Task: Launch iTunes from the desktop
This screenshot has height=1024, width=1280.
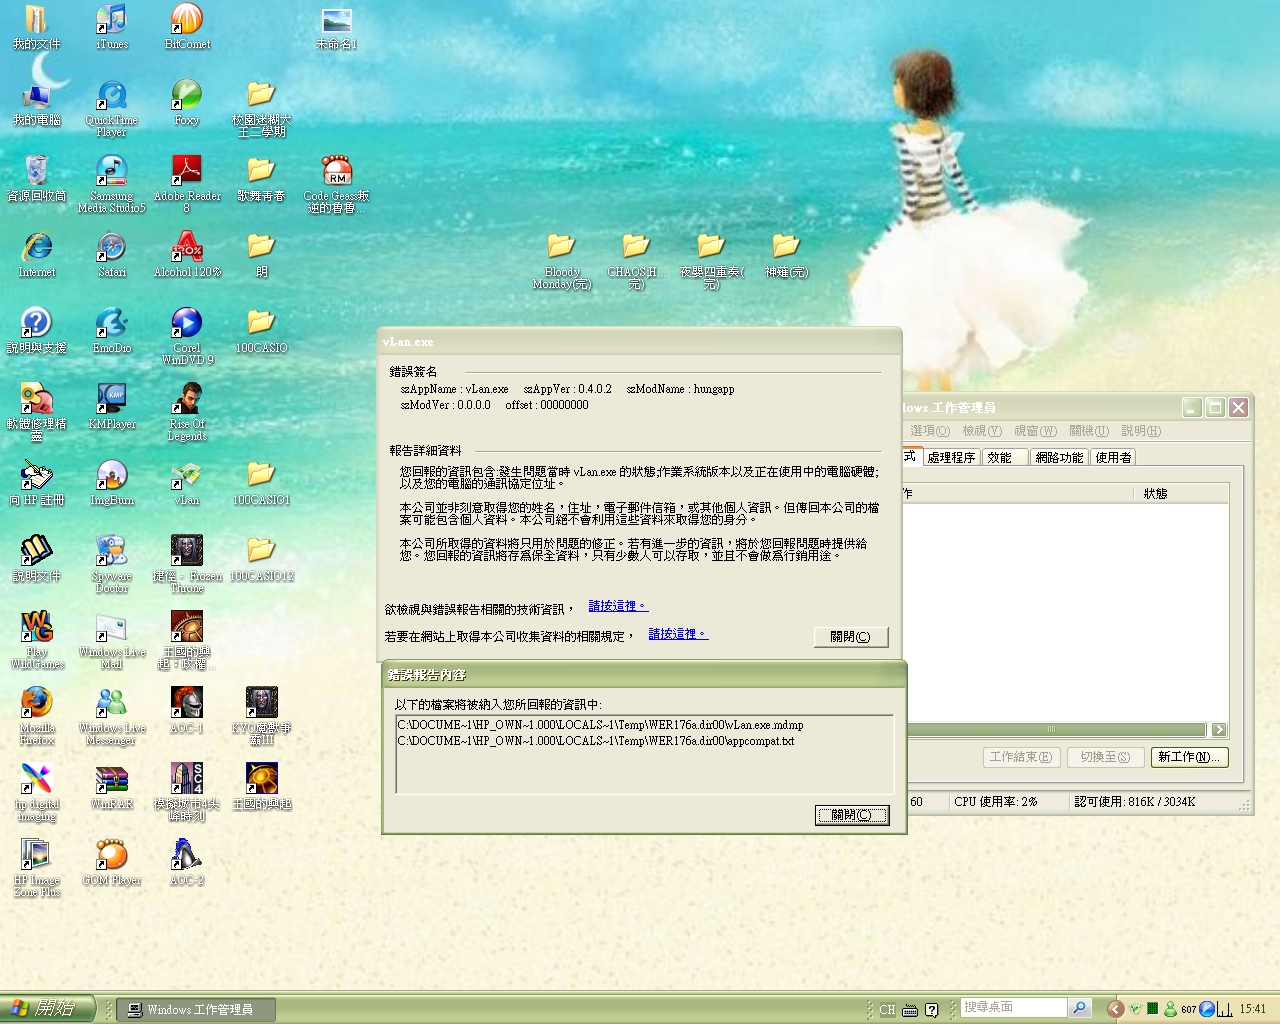Action: pyautogui.click(x=110, y=20)
